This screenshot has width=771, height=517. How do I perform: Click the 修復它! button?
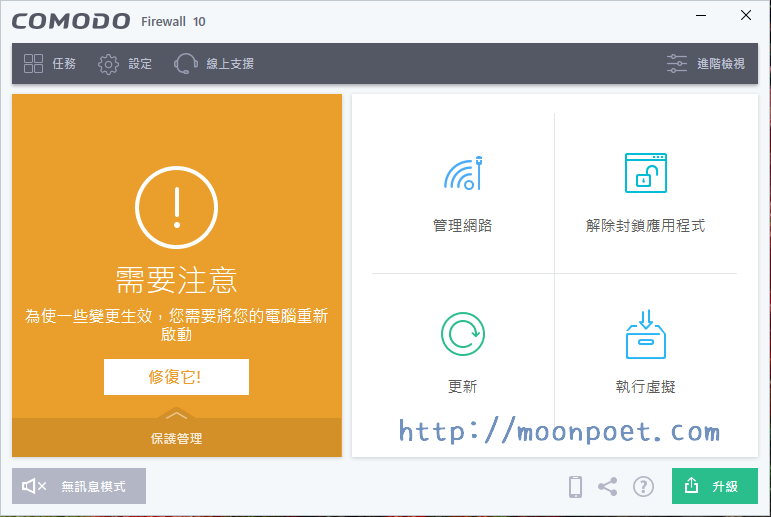pyautogui.click(x=176, y=377)
